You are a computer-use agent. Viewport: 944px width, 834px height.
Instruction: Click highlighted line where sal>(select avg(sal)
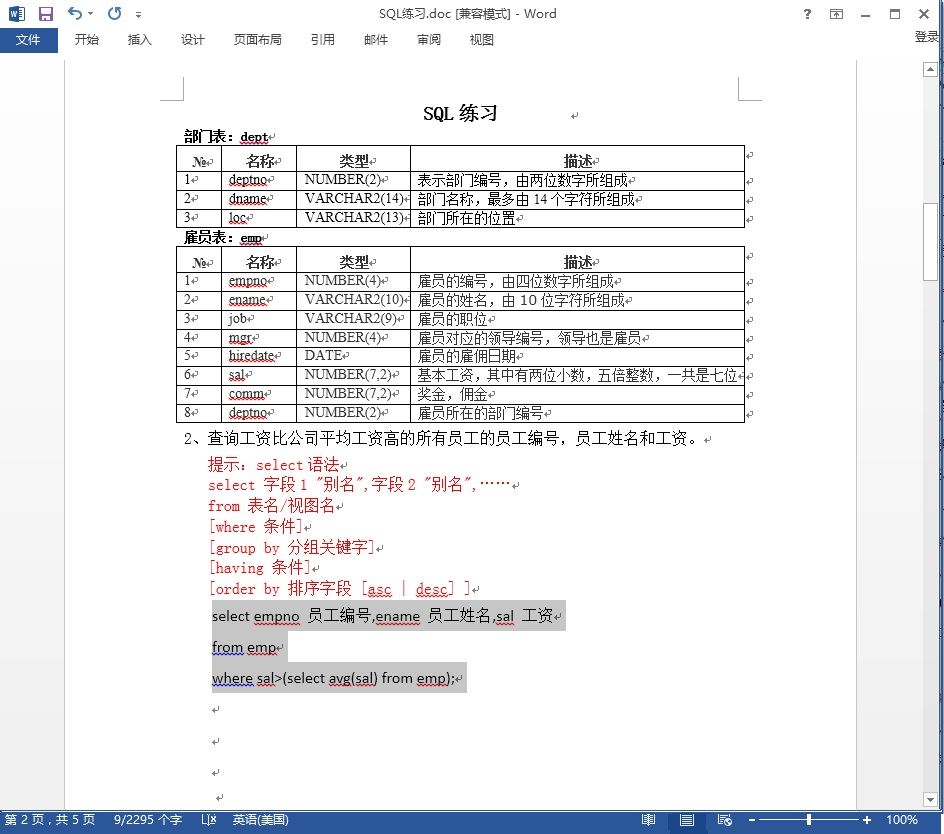tap(334, 679)
